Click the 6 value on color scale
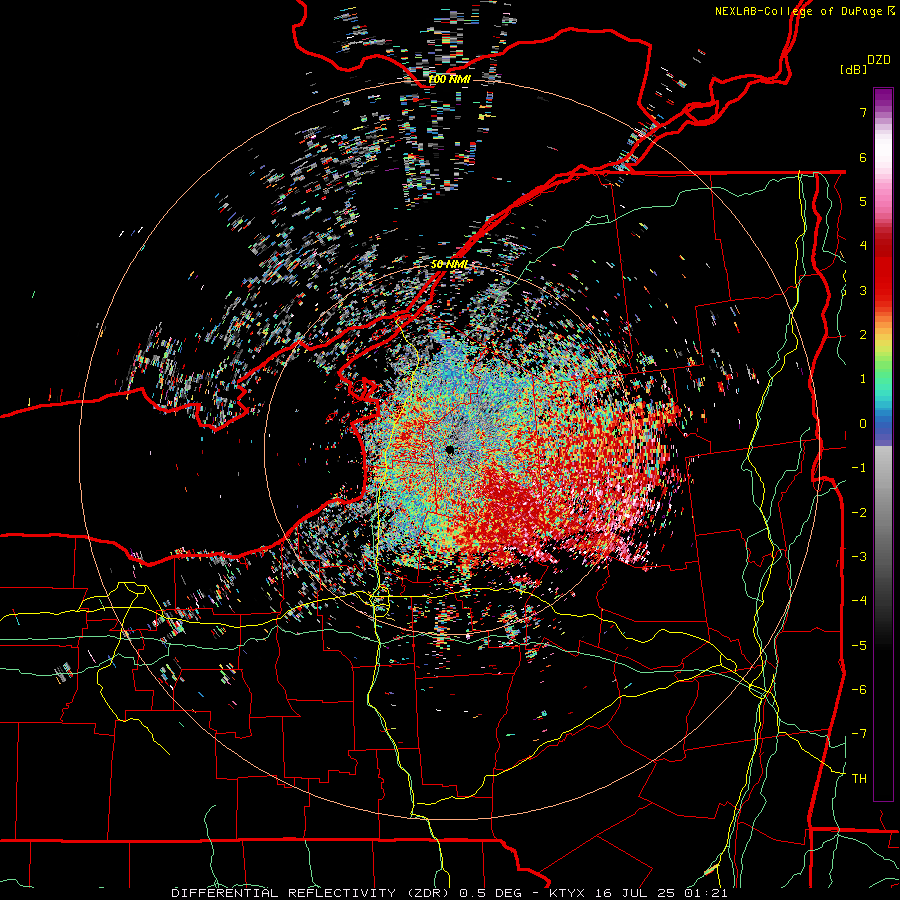 863,157
